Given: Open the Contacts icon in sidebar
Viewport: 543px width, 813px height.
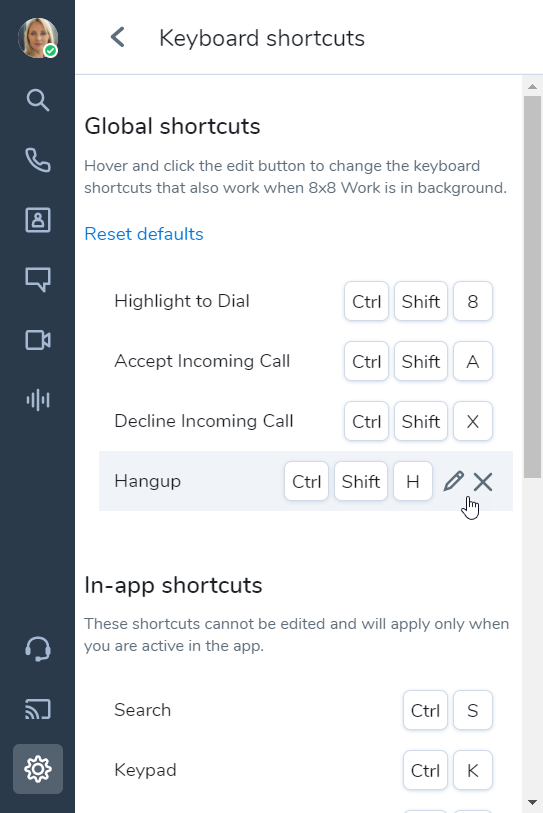Looking at the screenshot, I should click(38, 220).
